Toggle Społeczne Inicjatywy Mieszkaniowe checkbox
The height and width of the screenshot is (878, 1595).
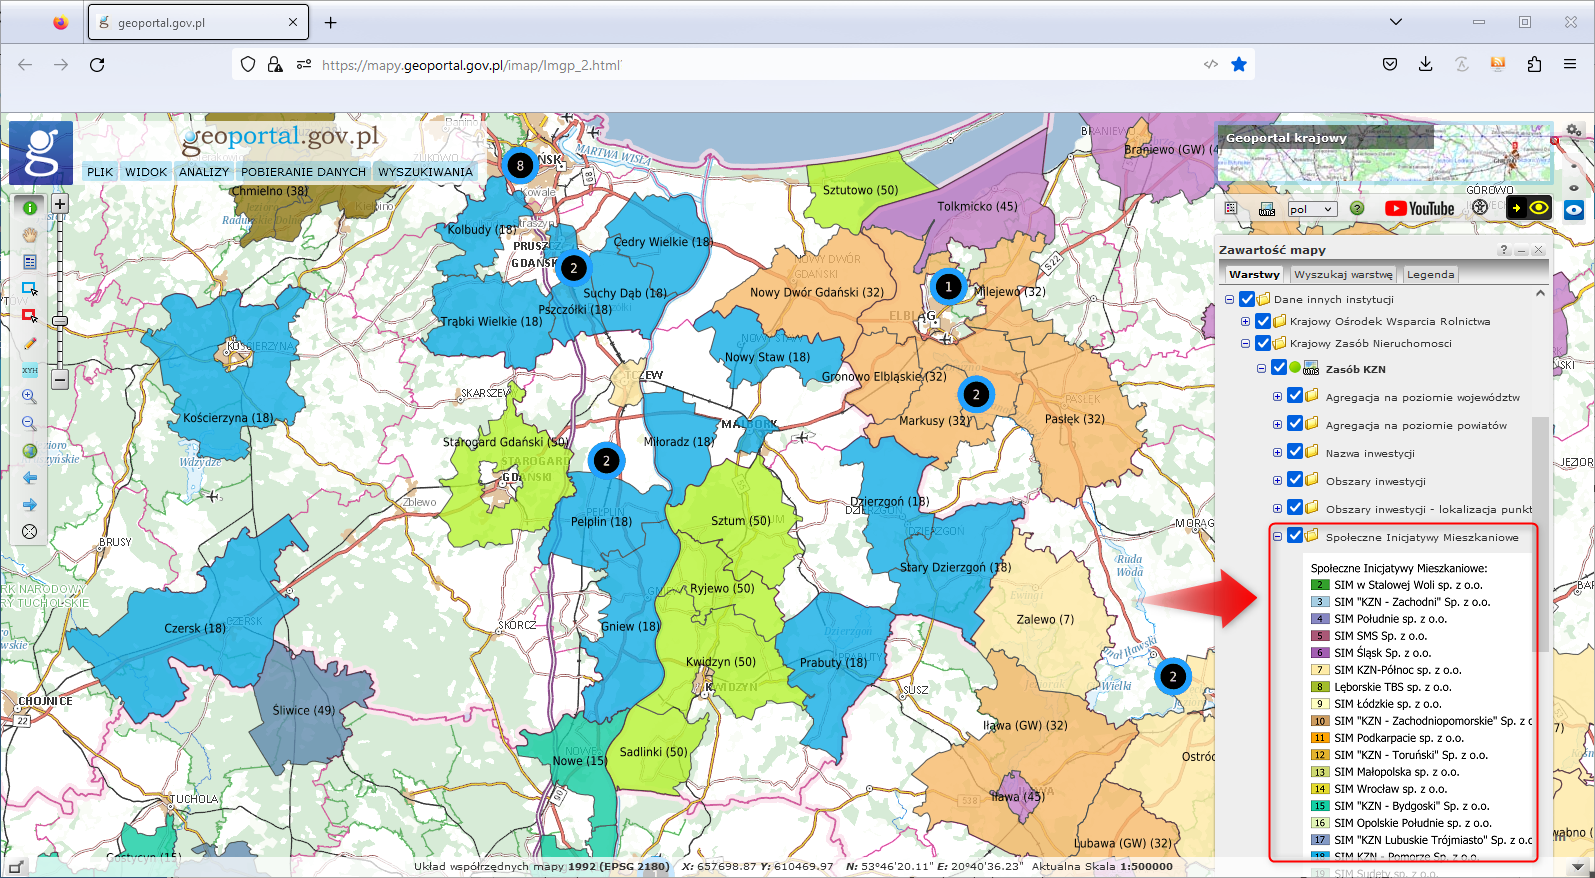click(x=1295, y=536)
